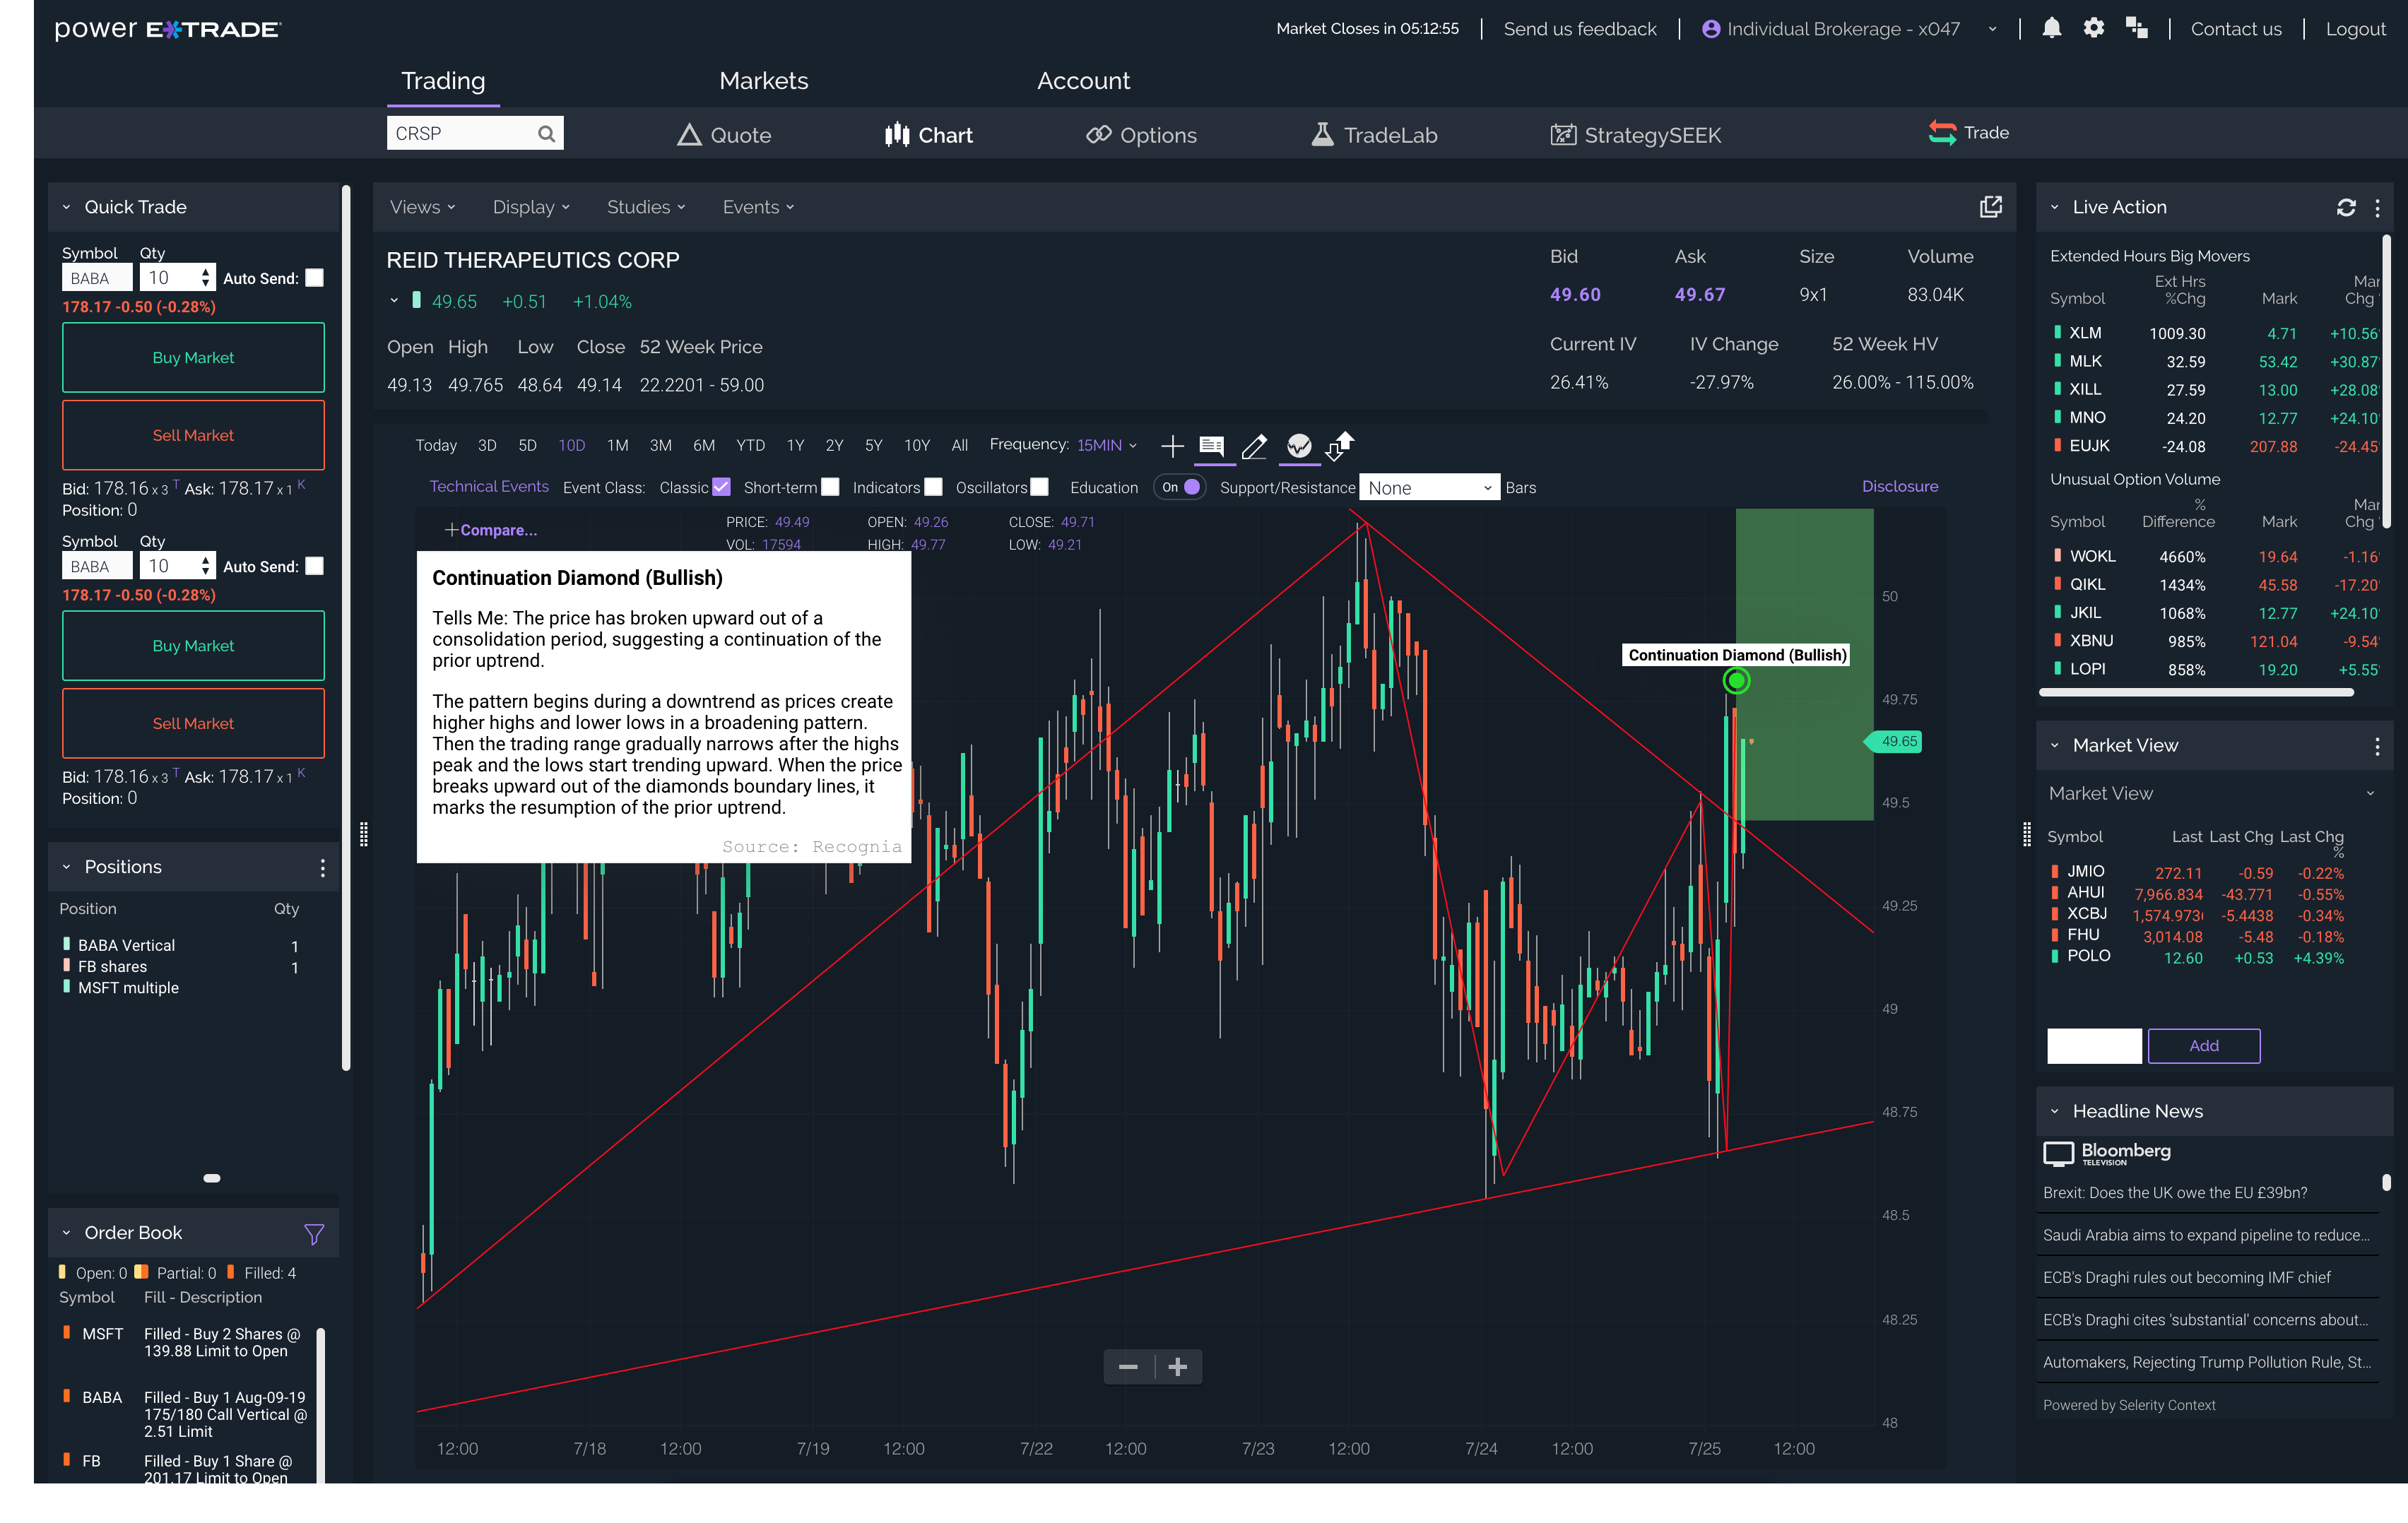Enable the Oscillators checkbox
Image resolution: width=2408 pixels, height=1523 pixels.
click(1039, 487)
